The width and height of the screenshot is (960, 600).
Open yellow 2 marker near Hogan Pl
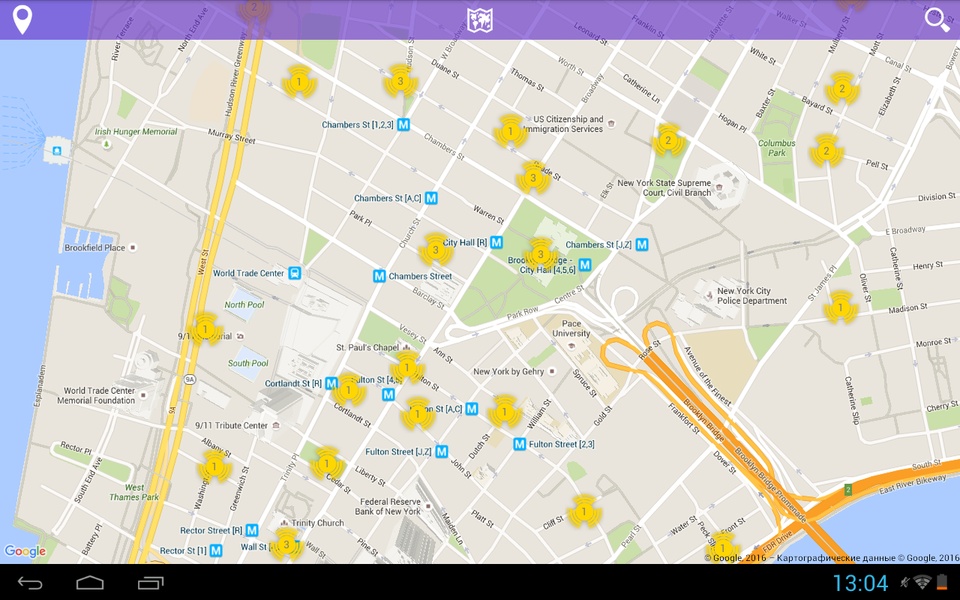[x=668, y=141]
